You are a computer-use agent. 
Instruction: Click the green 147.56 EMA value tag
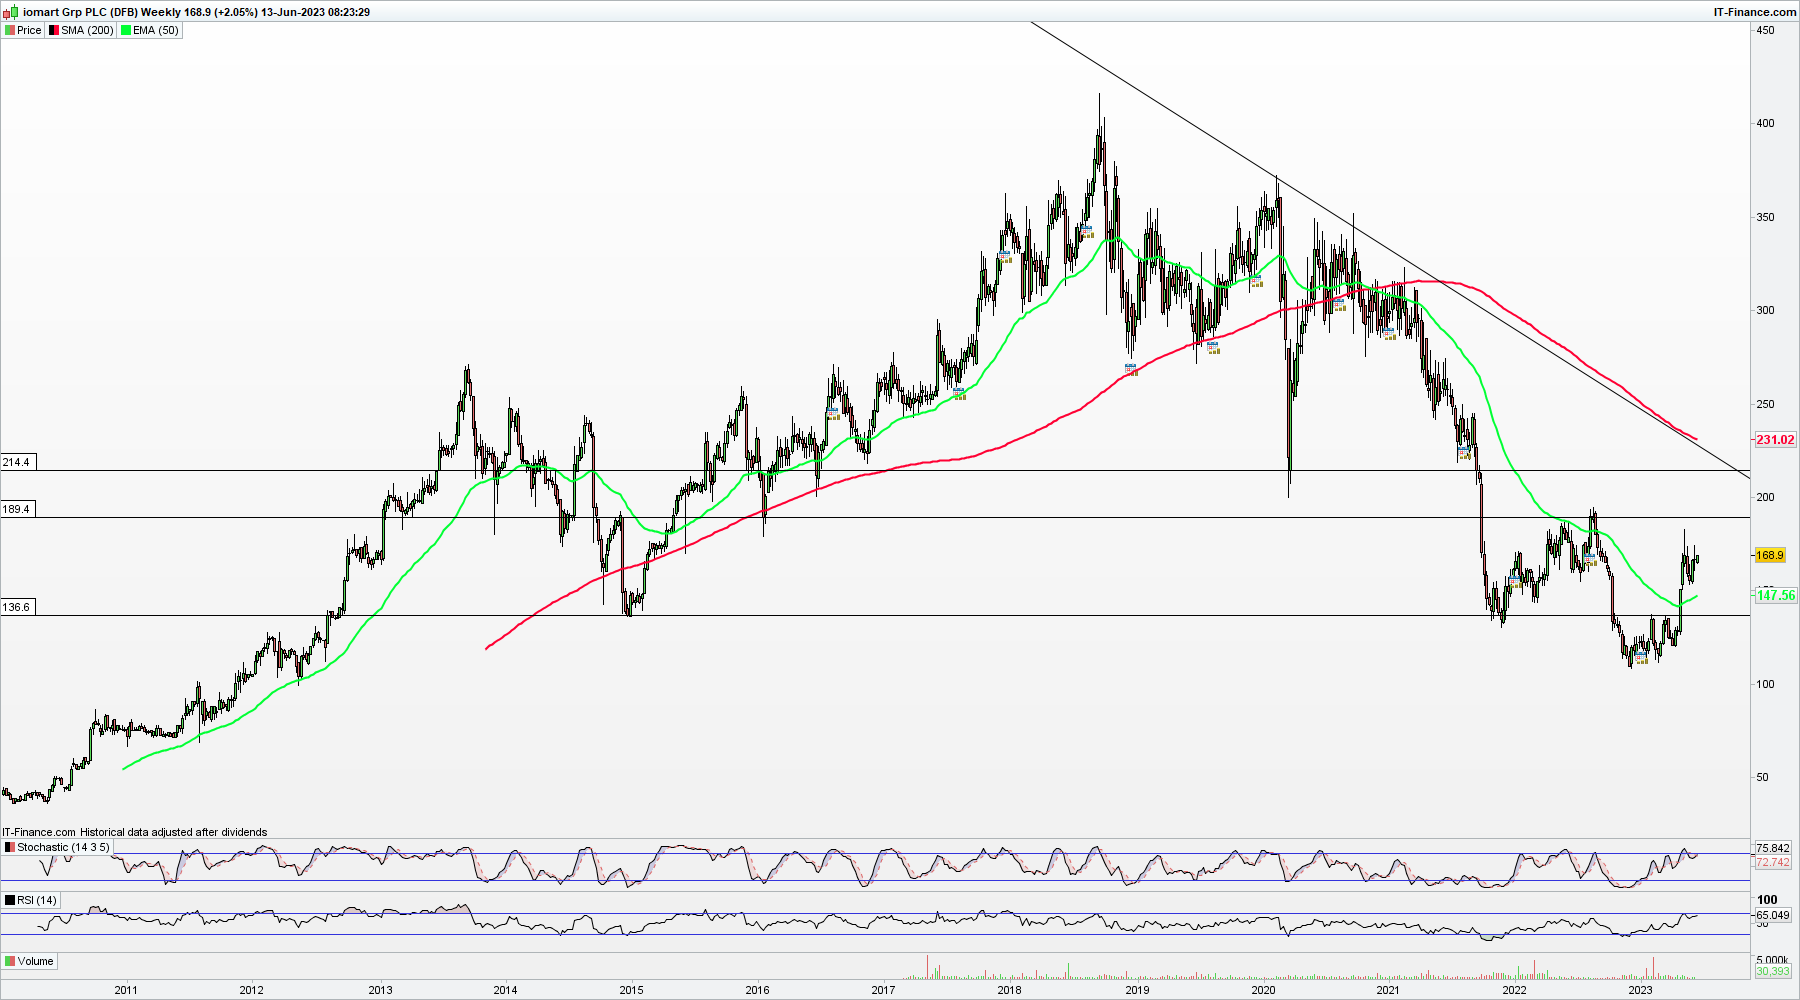1776,595
